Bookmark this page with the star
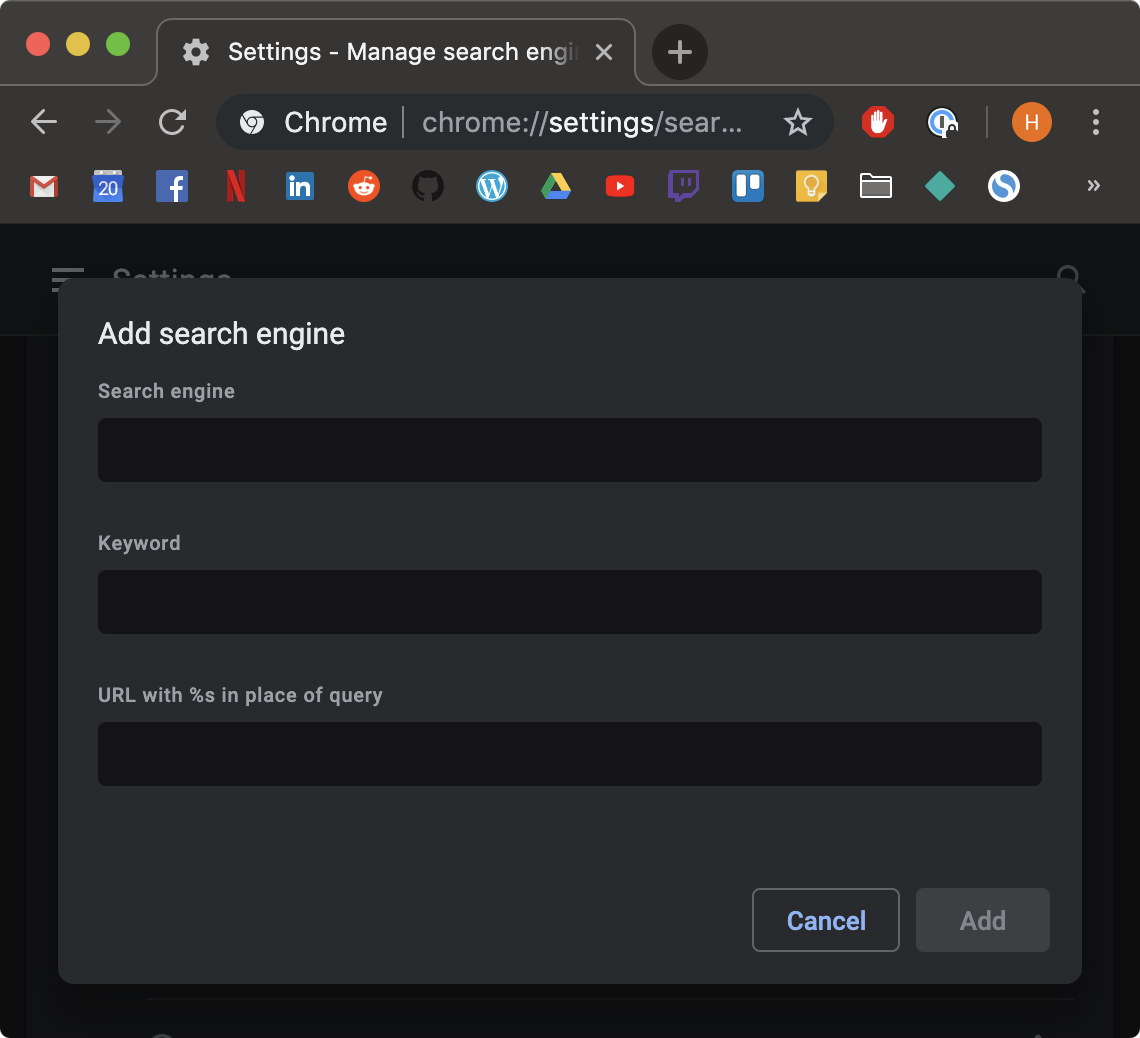The width and height of the screenshot is (1140, 1038). [798, 122]
